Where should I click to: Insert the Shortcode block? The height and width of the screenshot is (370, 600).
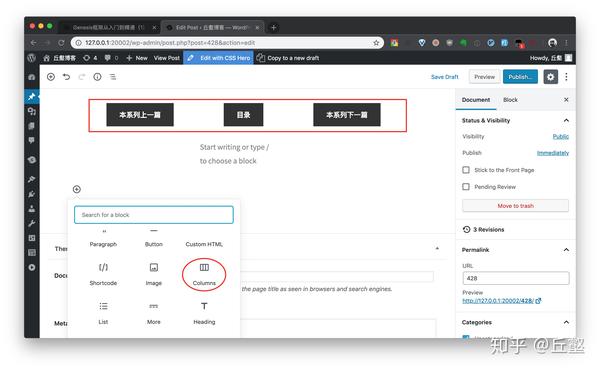pos(103,274)
